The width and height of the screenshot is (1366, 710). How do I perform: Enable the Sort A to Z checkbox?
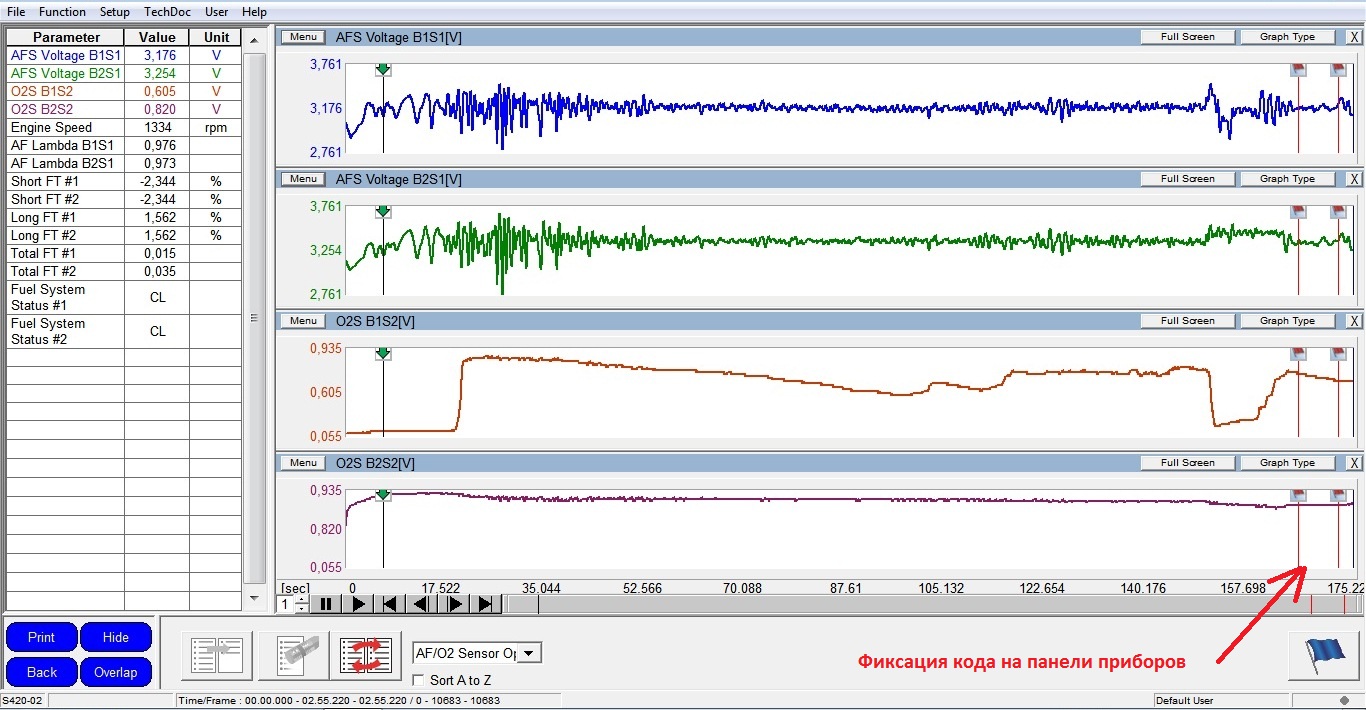(x=420, y=680)
